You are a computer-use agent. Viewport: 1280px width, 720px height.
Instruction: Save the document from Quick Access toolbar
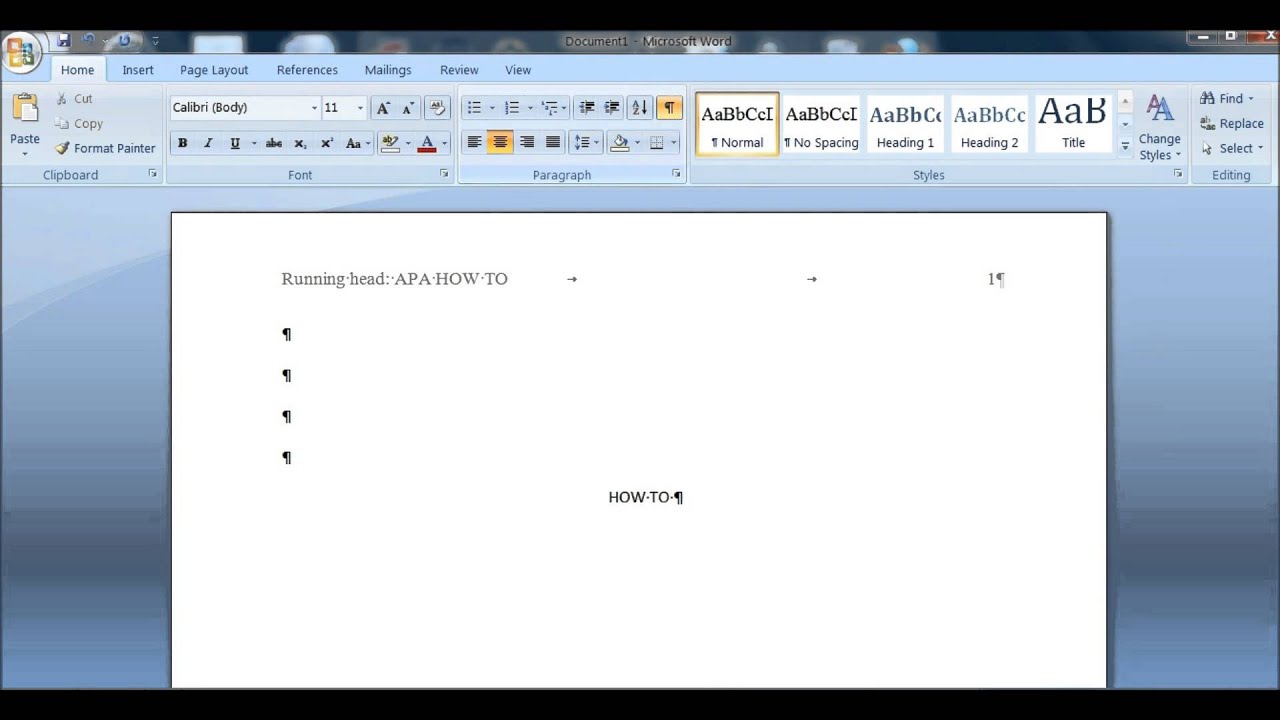click(x=64, y=41)
